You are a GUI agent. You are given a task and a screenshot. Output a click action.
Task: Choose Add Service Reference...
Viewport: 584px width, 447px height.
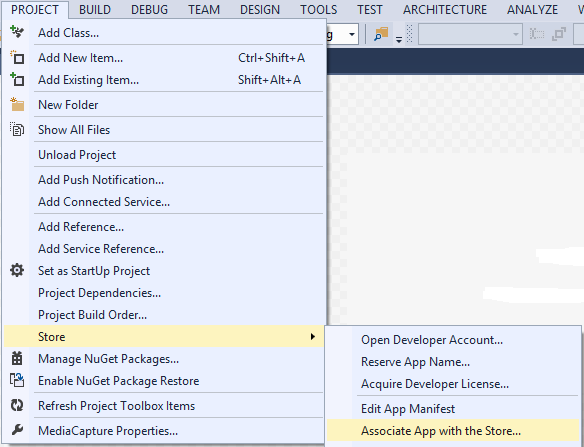point(164,248)
